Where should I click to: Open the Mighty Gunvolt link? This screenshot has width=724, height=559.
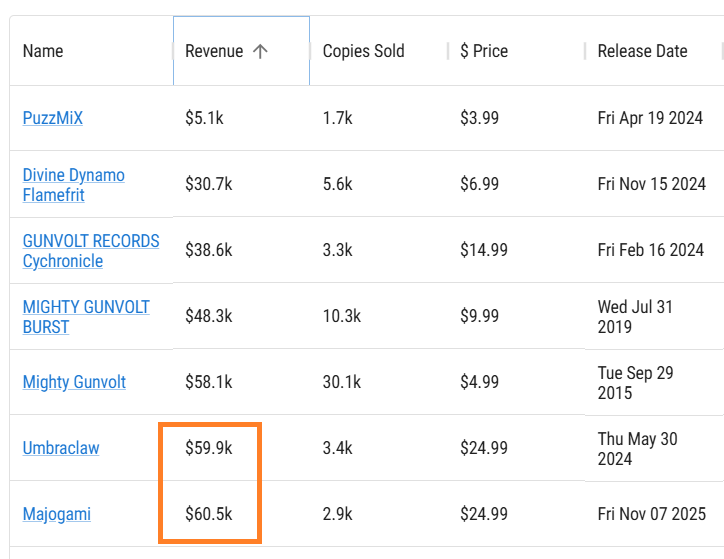[x=74, y=382]
